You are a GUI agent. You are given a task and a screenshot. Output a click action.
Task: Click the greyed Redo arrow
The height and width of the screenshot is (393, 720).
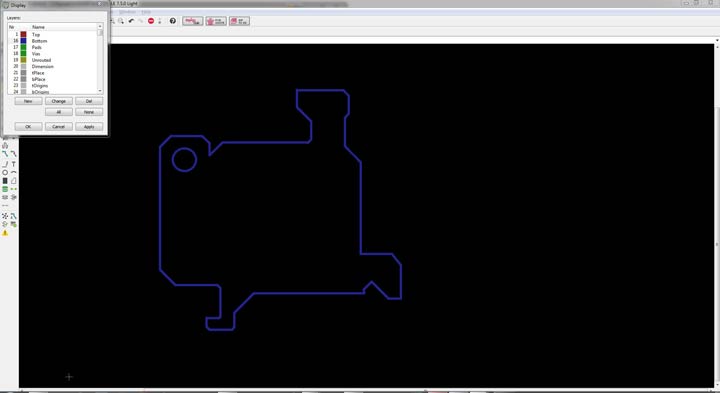(x=141, y=21)
